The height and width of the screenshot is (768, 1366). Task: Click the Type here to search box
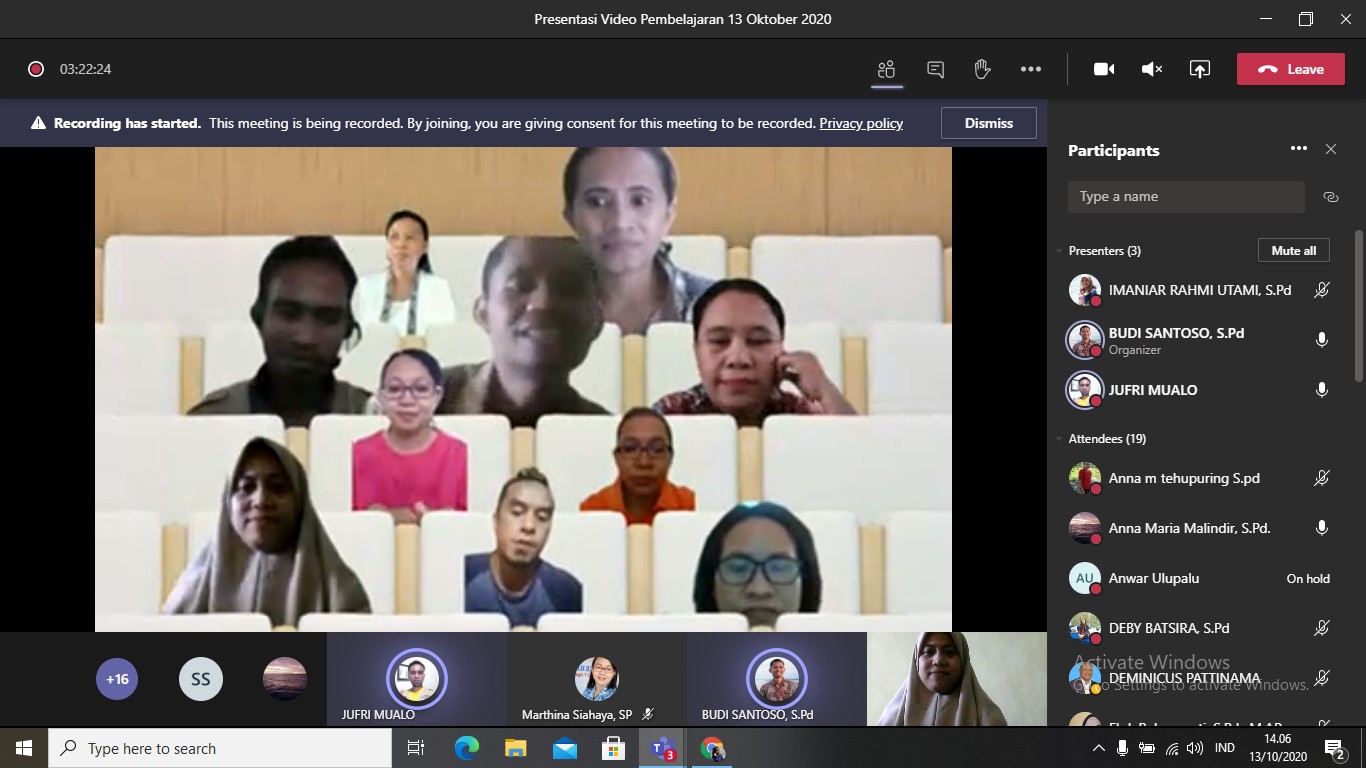[x=220, y=748]
